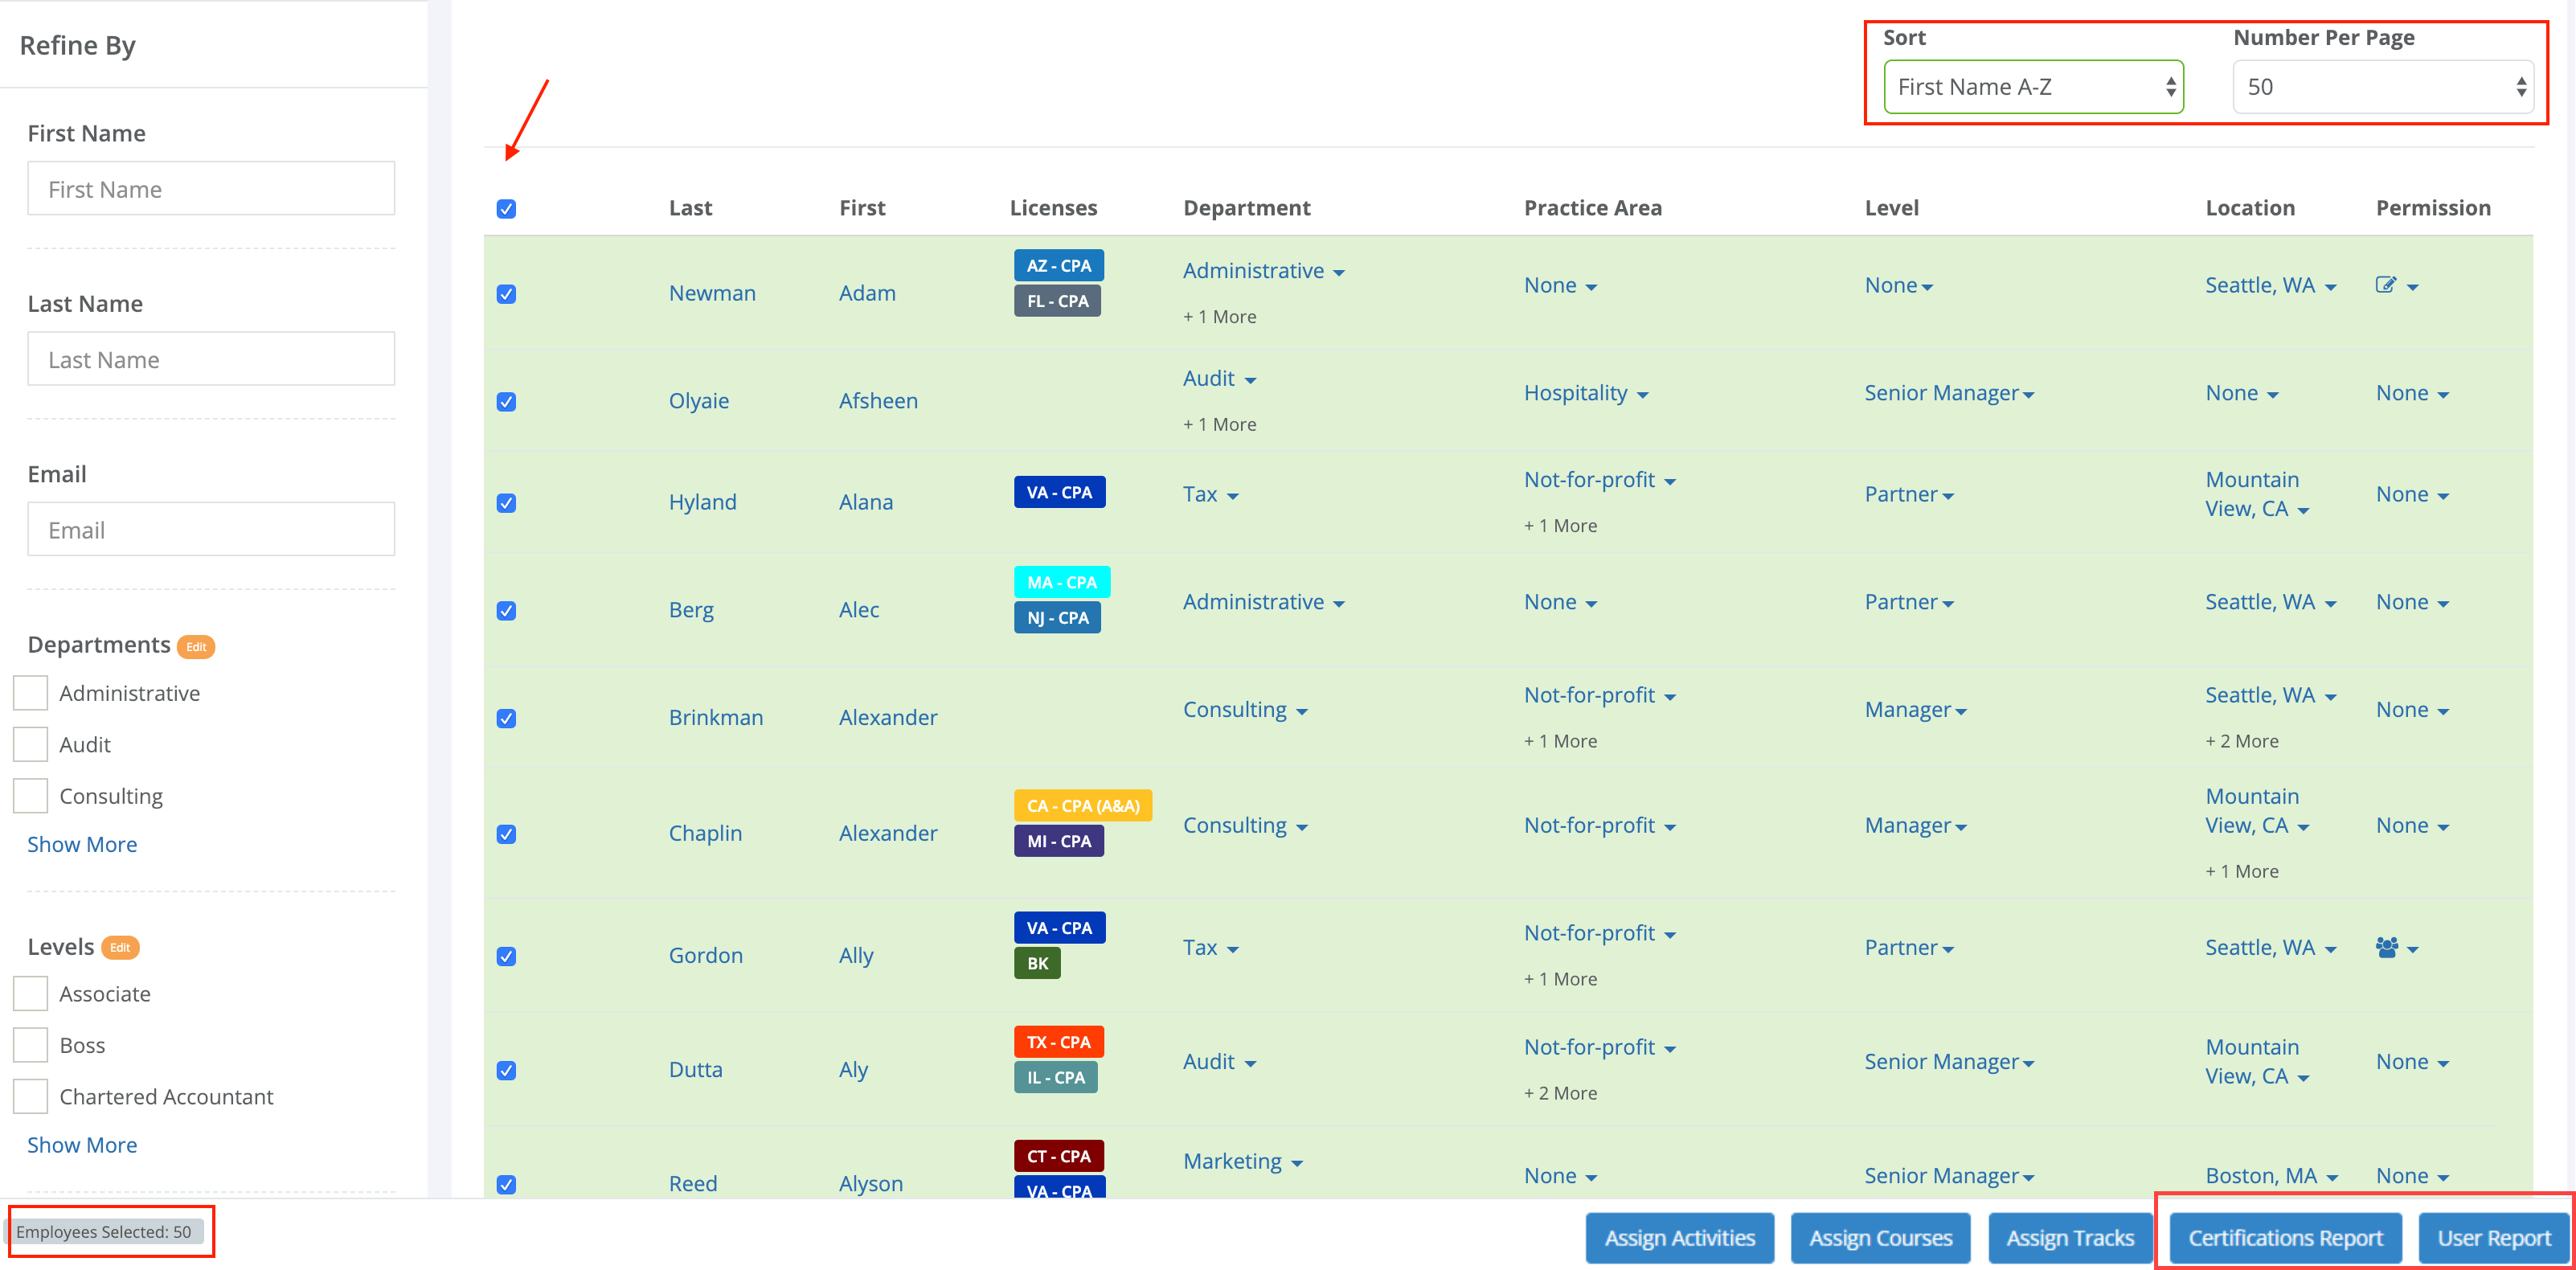This screenshot has height=1270, width=2576.
Task: Click the Edit badge beside Departments
Action: pyautogui.click(x=196, y=647)
